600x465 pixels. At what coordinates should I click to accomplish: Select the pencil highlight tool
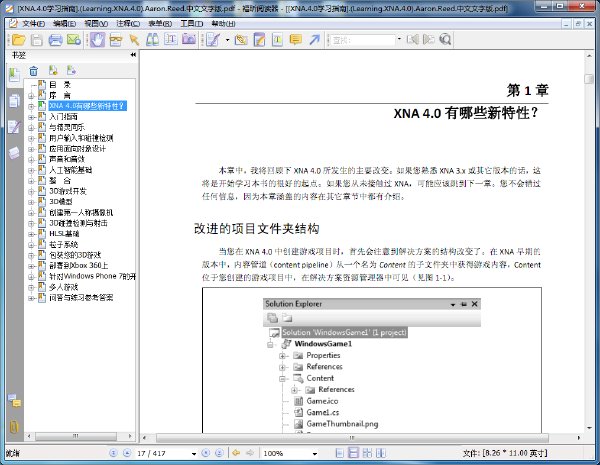pos(213,39)
